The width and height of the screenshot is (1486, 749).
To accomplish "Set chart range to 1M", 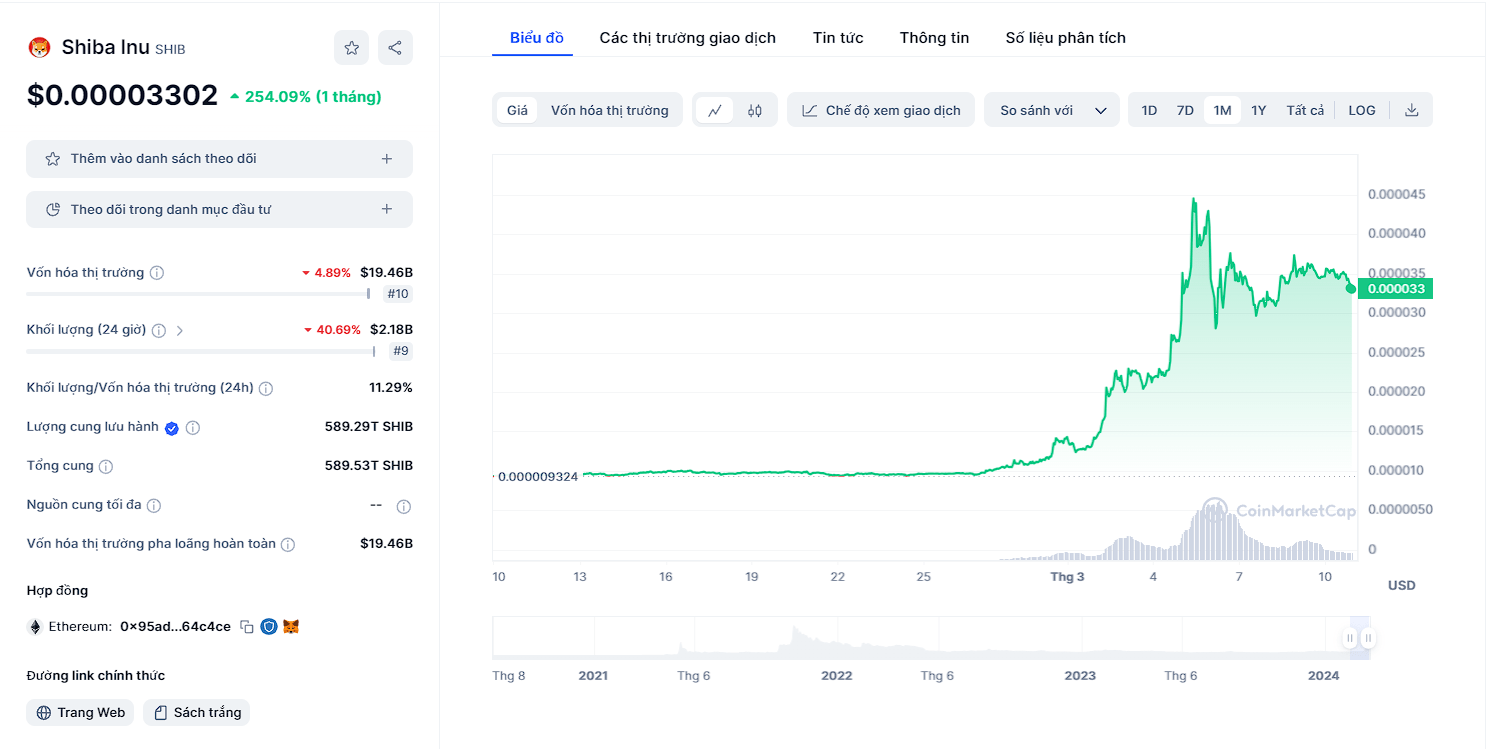I will [x=1222, y=110].
